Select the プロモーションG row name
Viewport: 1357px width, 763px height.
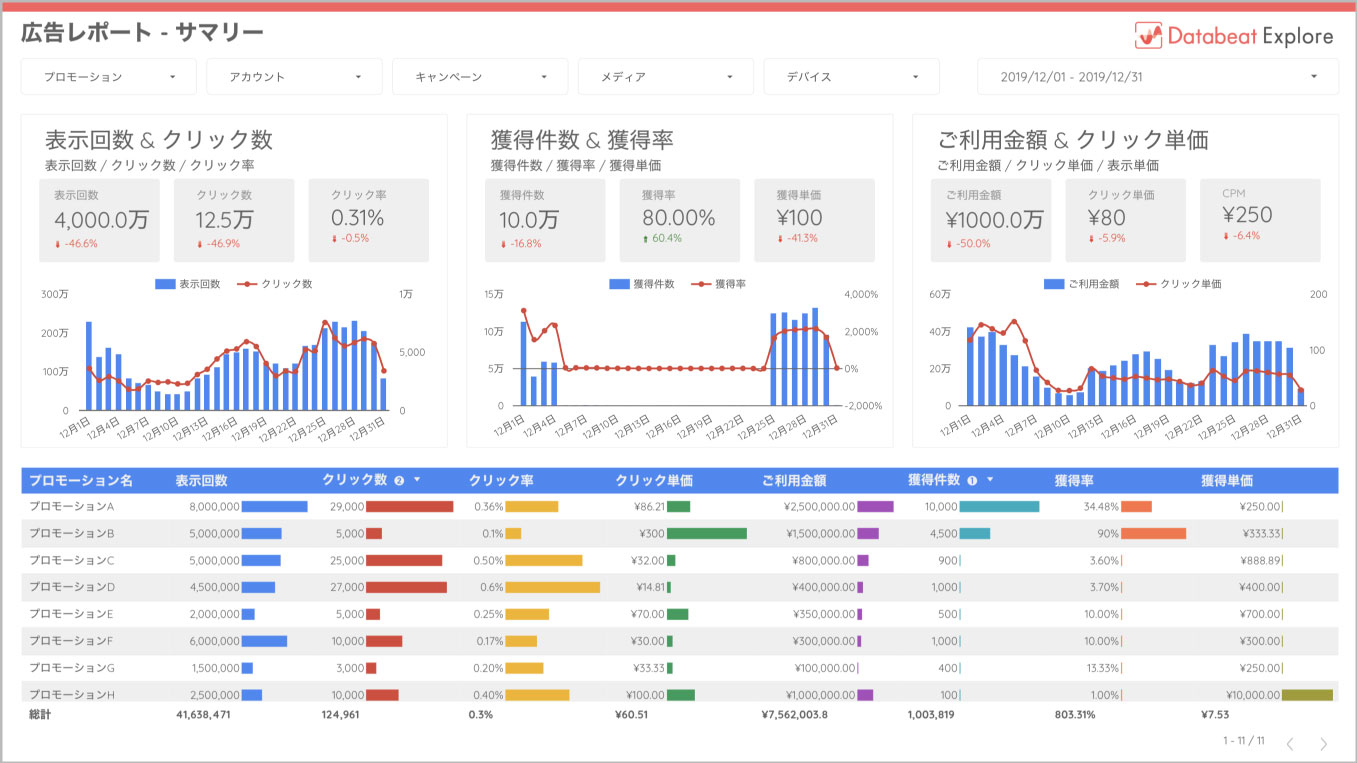72,668
